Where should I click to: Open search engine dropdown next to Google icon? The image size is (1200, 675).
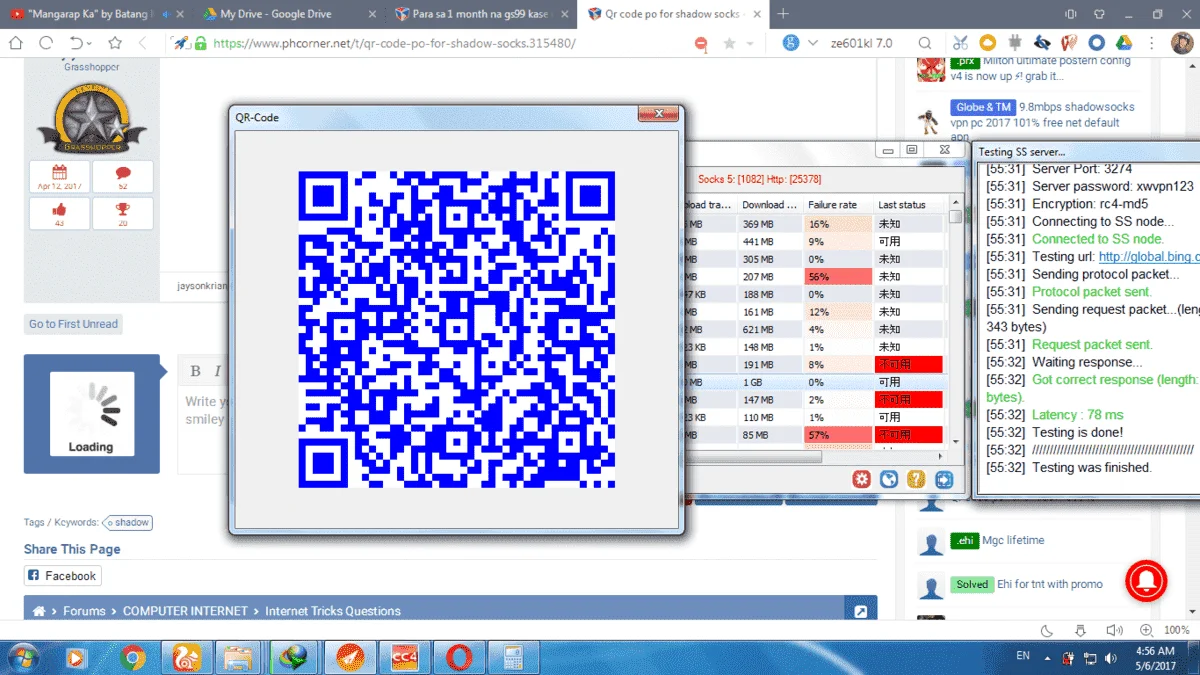pos(813,44)
